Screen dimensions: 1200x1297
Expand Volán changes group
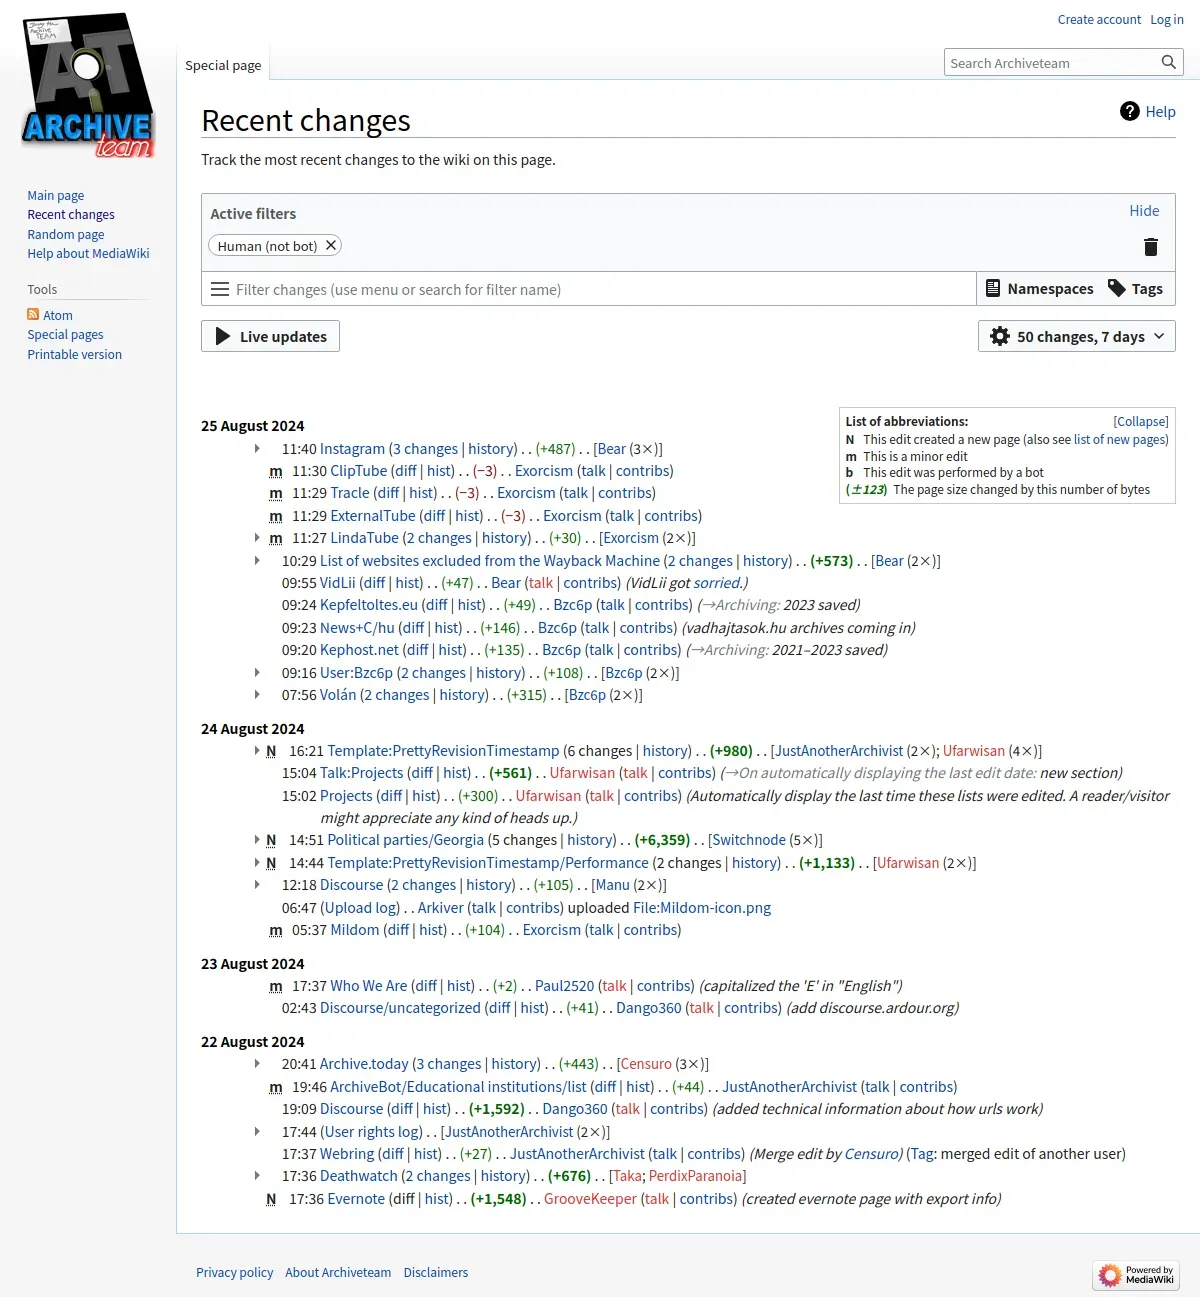[x=257, y=695]
